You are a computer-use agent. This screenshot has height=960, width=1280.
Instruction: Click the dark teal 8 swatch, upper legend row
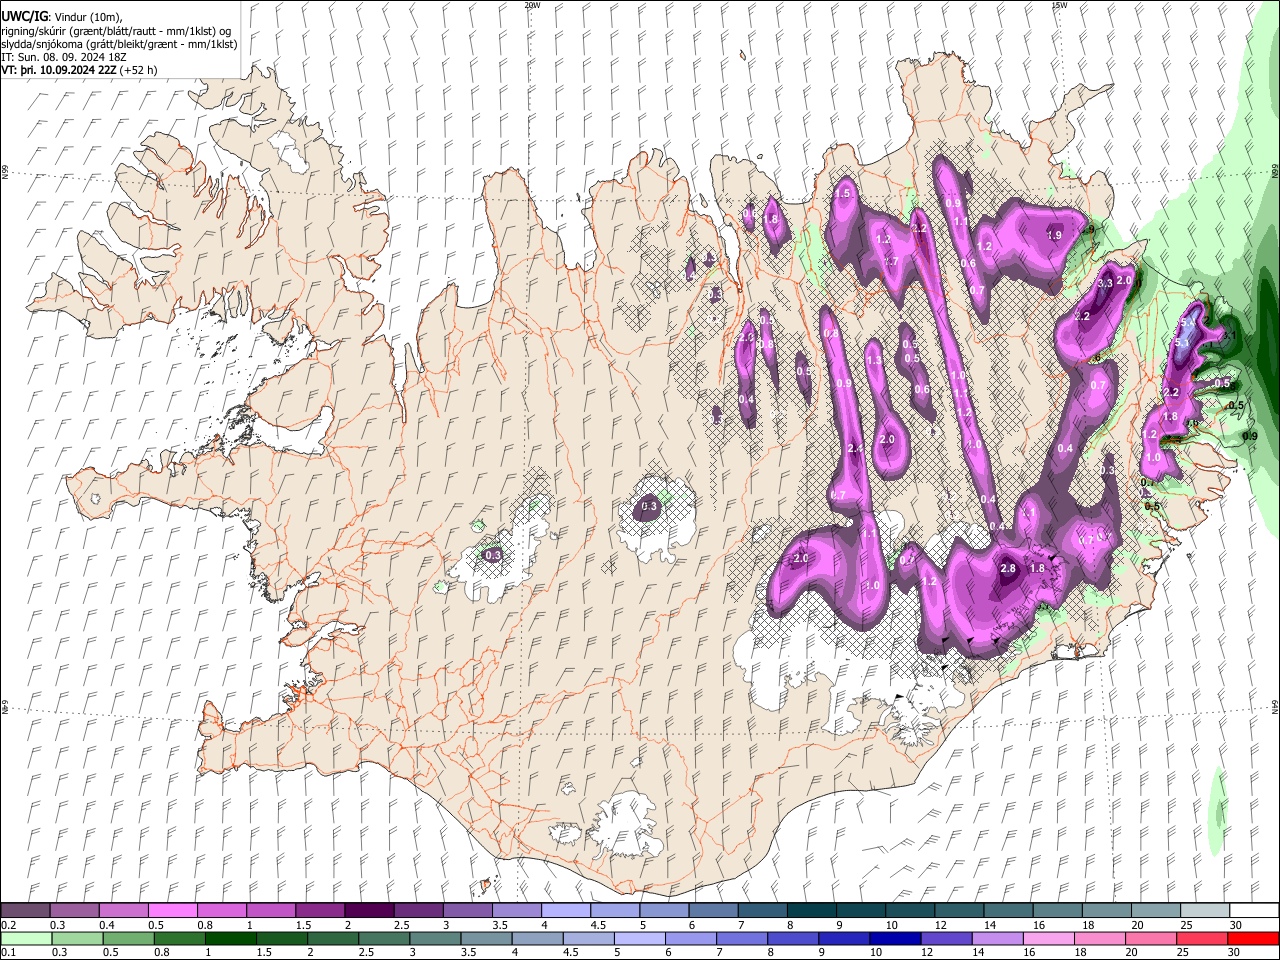[x=811, y=911]
